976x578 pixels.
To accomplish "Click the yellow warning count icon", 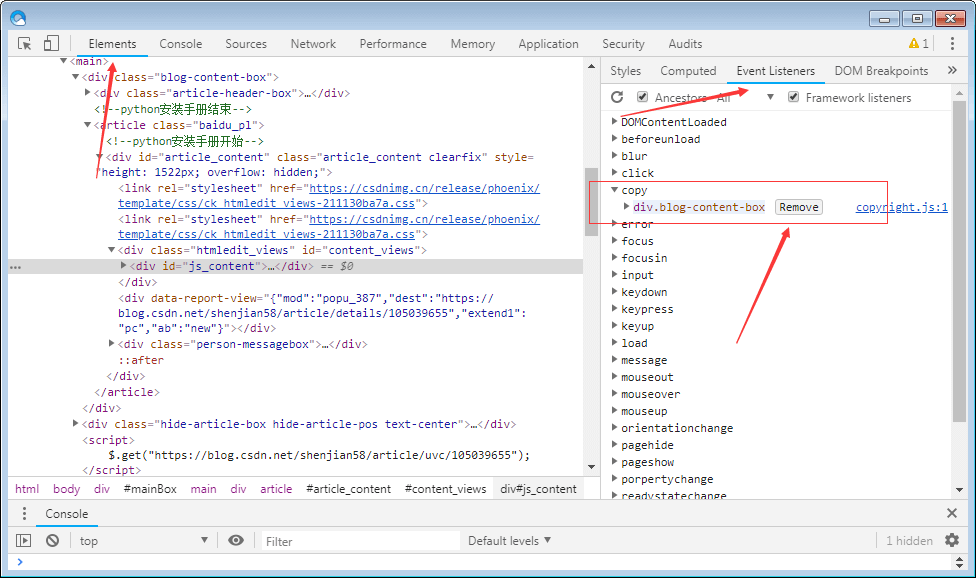I will [x=918, y=43].
